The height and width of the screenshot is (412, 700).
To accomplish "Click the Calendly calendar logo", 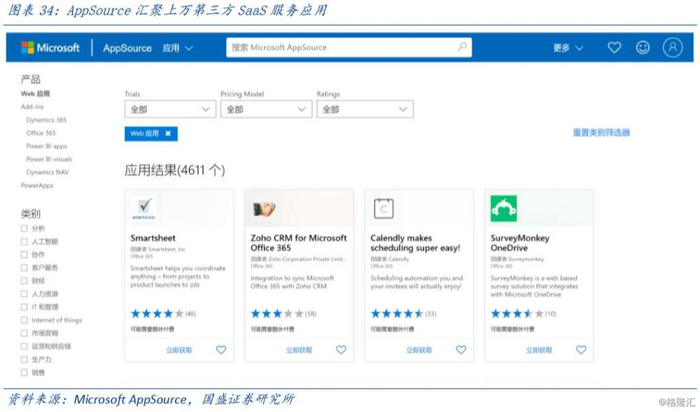I will (383, 208).
